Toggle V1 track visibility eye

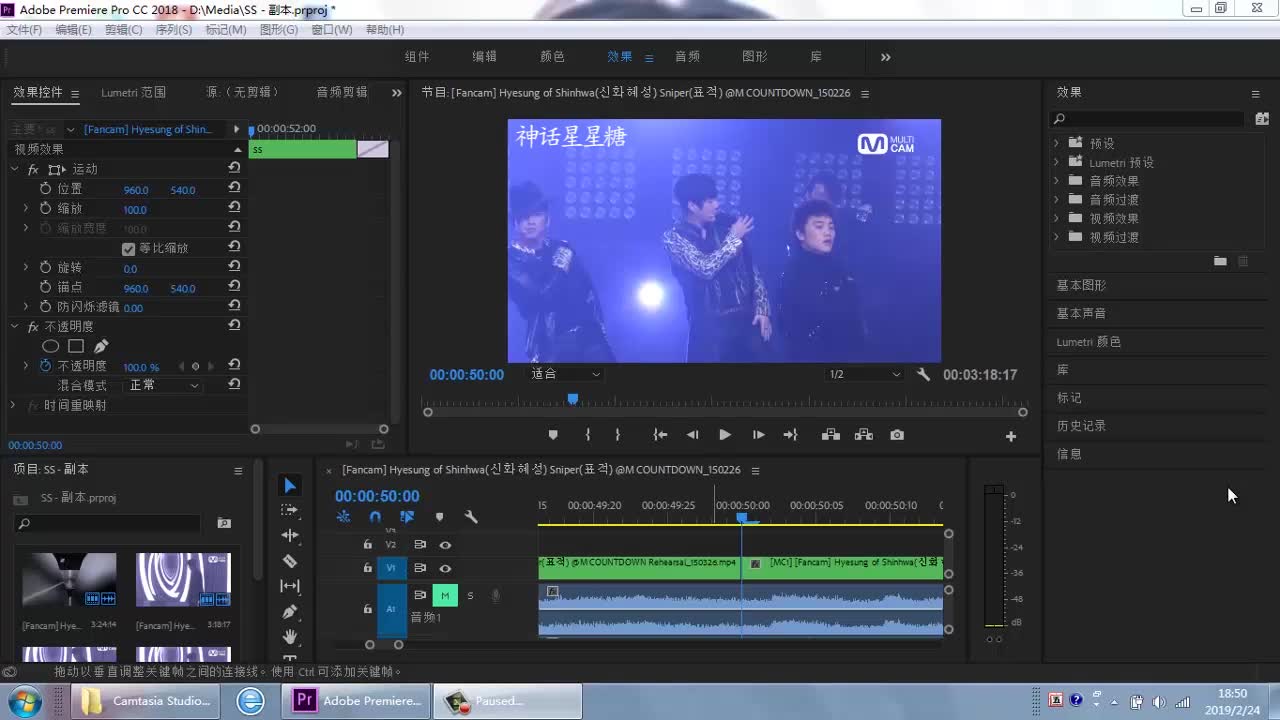tap(445, 569)
